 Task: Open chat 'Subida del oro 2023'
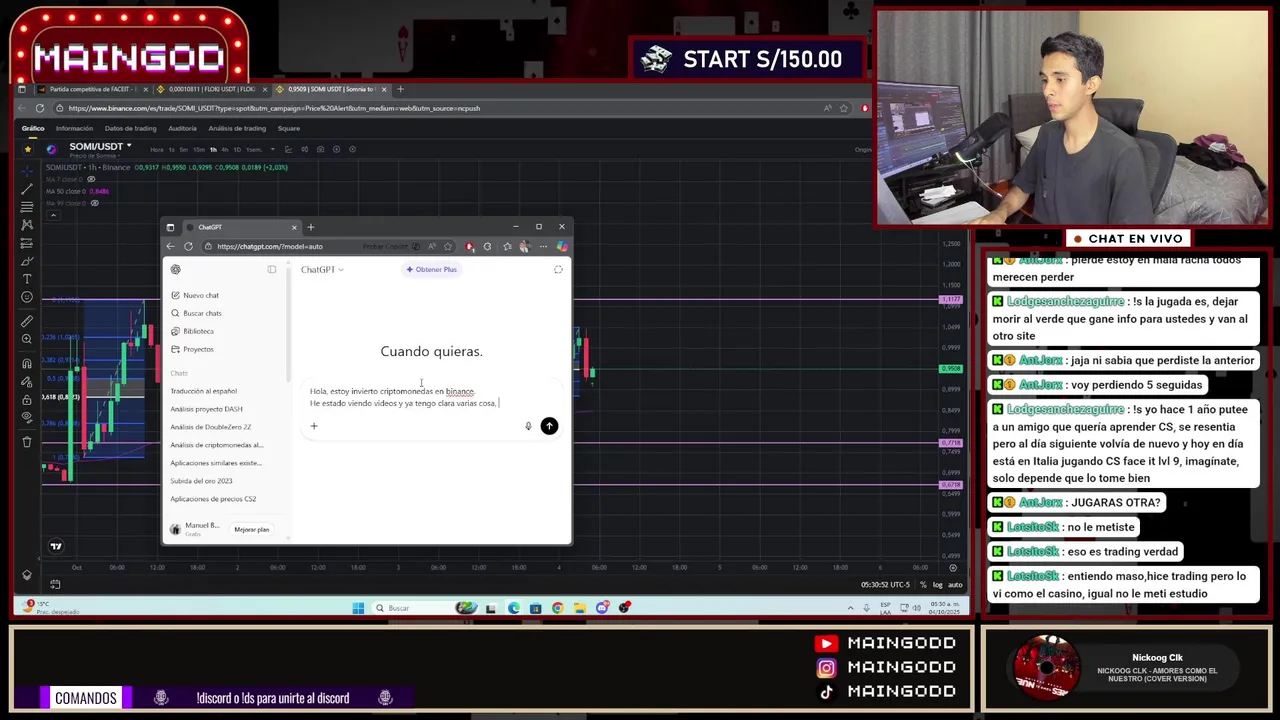201,481
